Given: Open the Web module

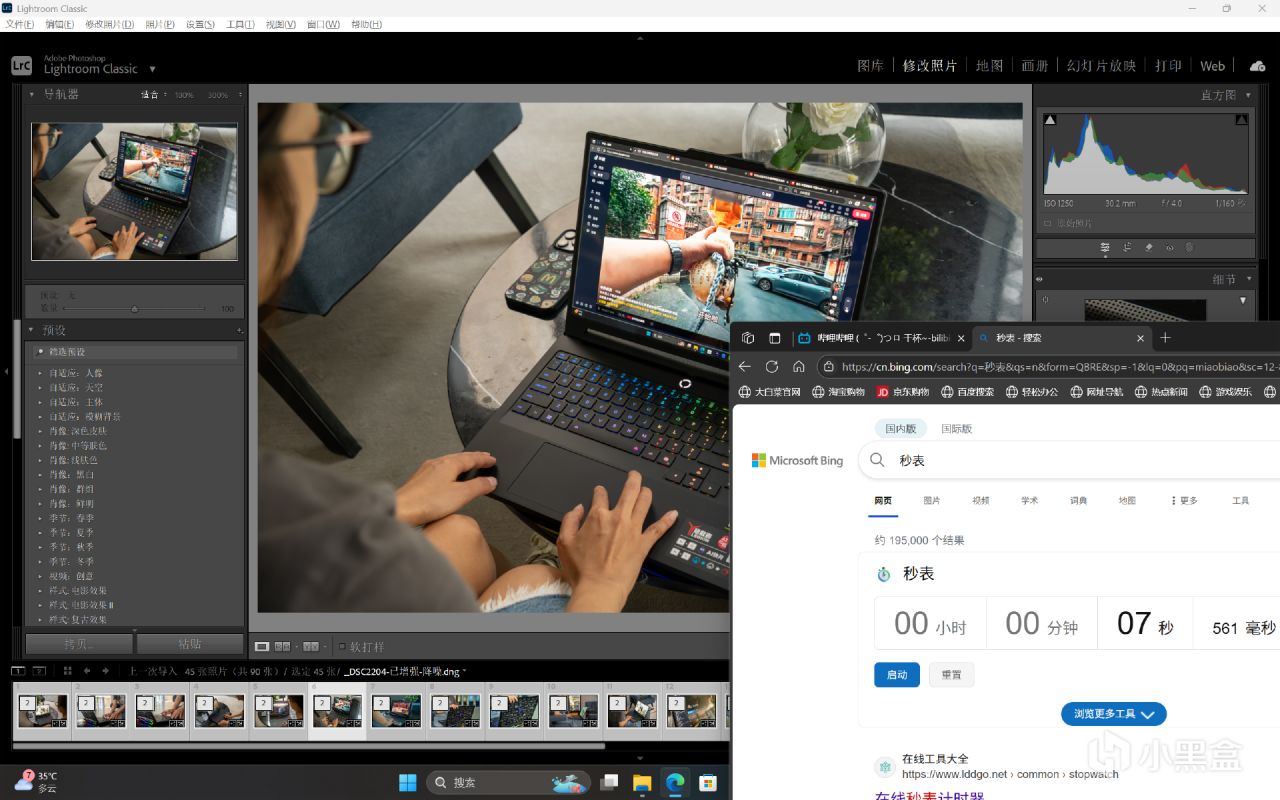Looking at the screenshot, I should coord(1212,66).
